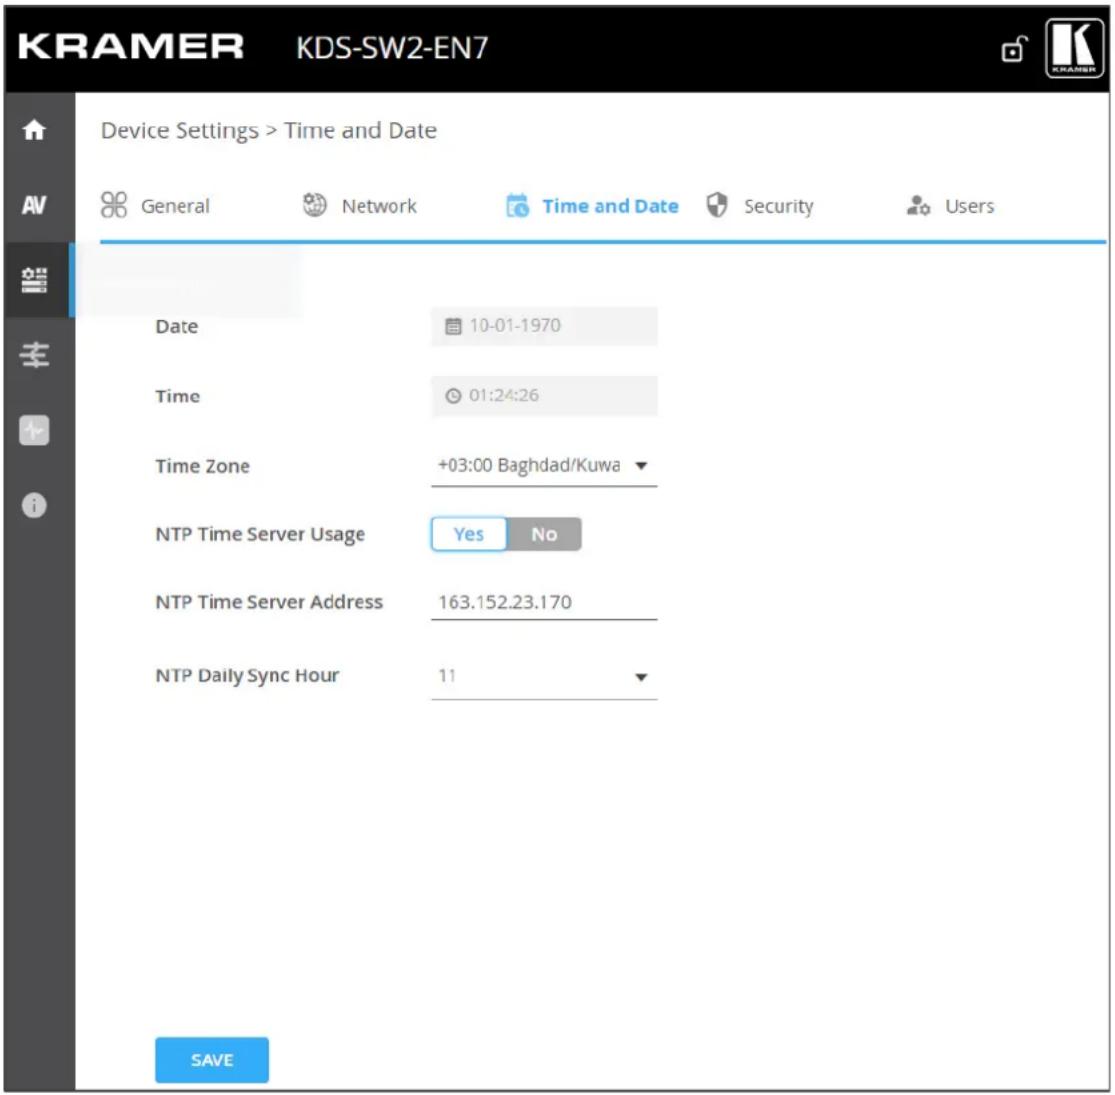This screenshot has width=1115, height=1095.
Task: Switch to the Users tab
Action: click(950, 206)
